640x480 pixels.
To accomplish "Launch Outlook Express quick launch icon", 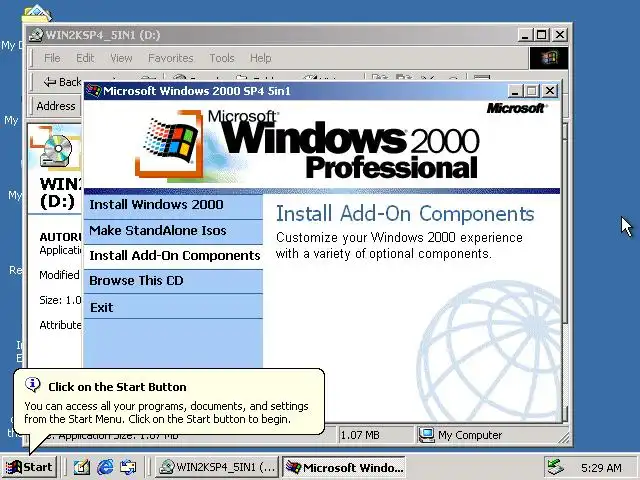I will pyautogui.click(x=128, y=467).
